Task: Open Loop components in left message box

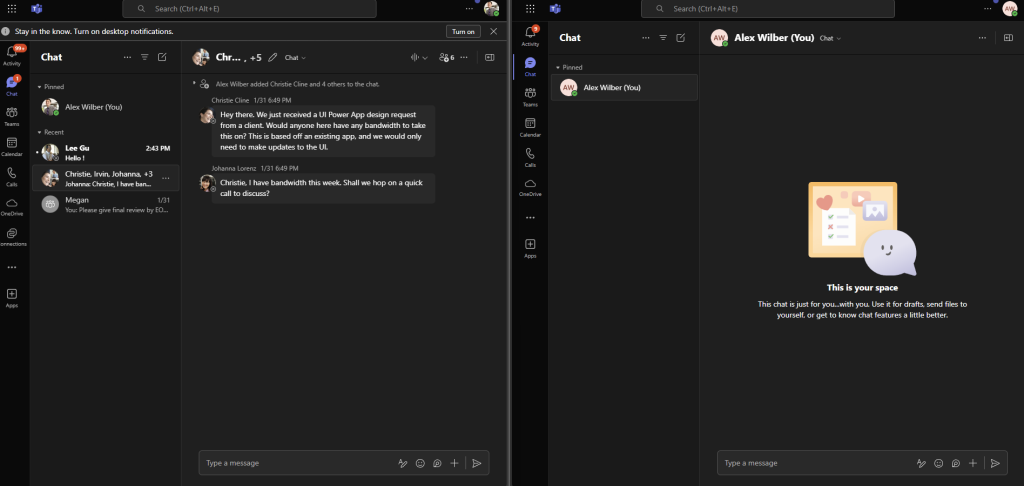Action: point(438,463)
